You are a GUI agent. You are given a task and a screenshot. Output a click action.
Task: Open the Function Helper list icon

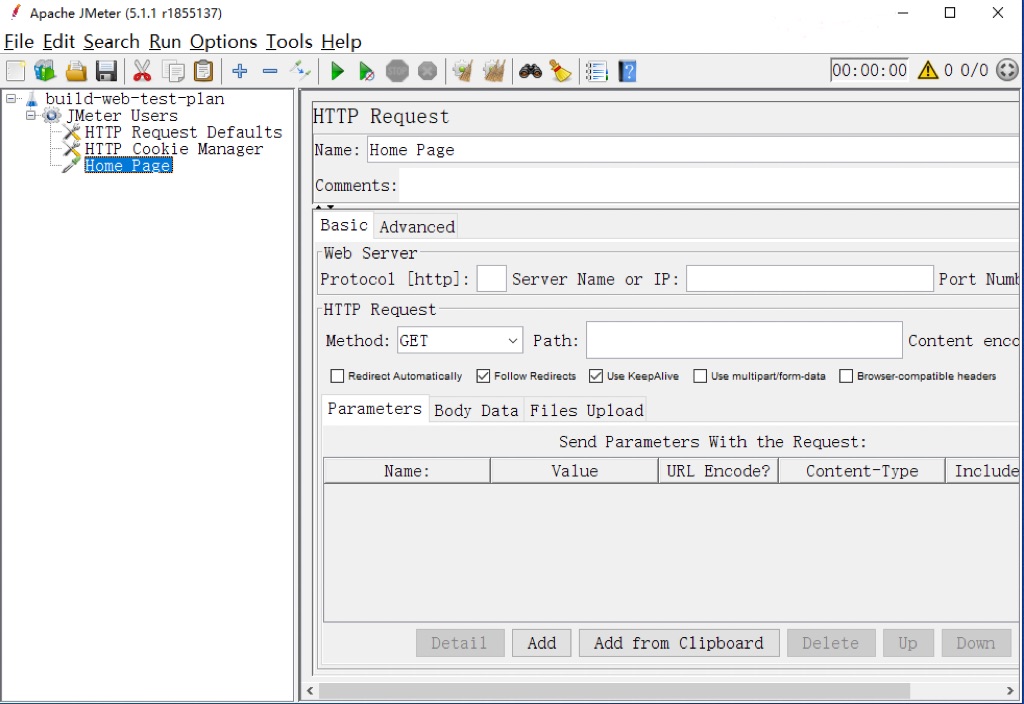tap(596, 71)
